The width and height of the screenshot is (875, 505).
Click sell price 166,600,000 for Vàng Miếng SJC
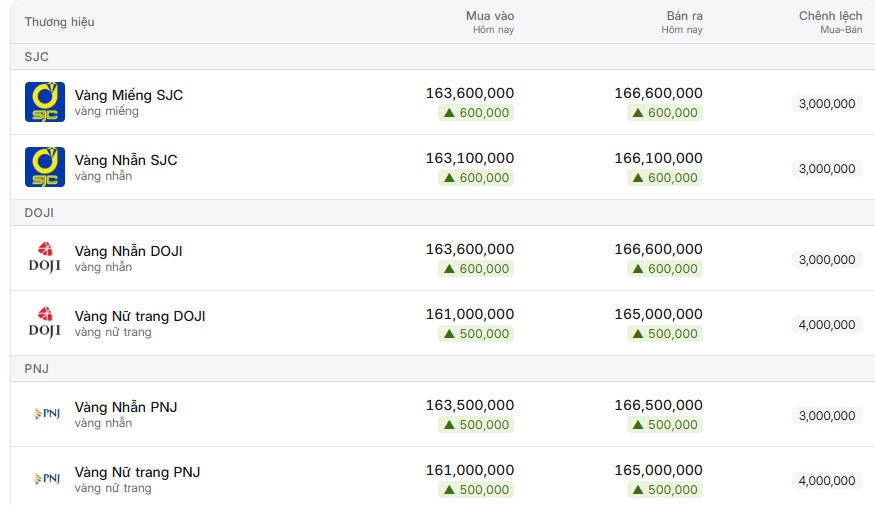point(658,93)
